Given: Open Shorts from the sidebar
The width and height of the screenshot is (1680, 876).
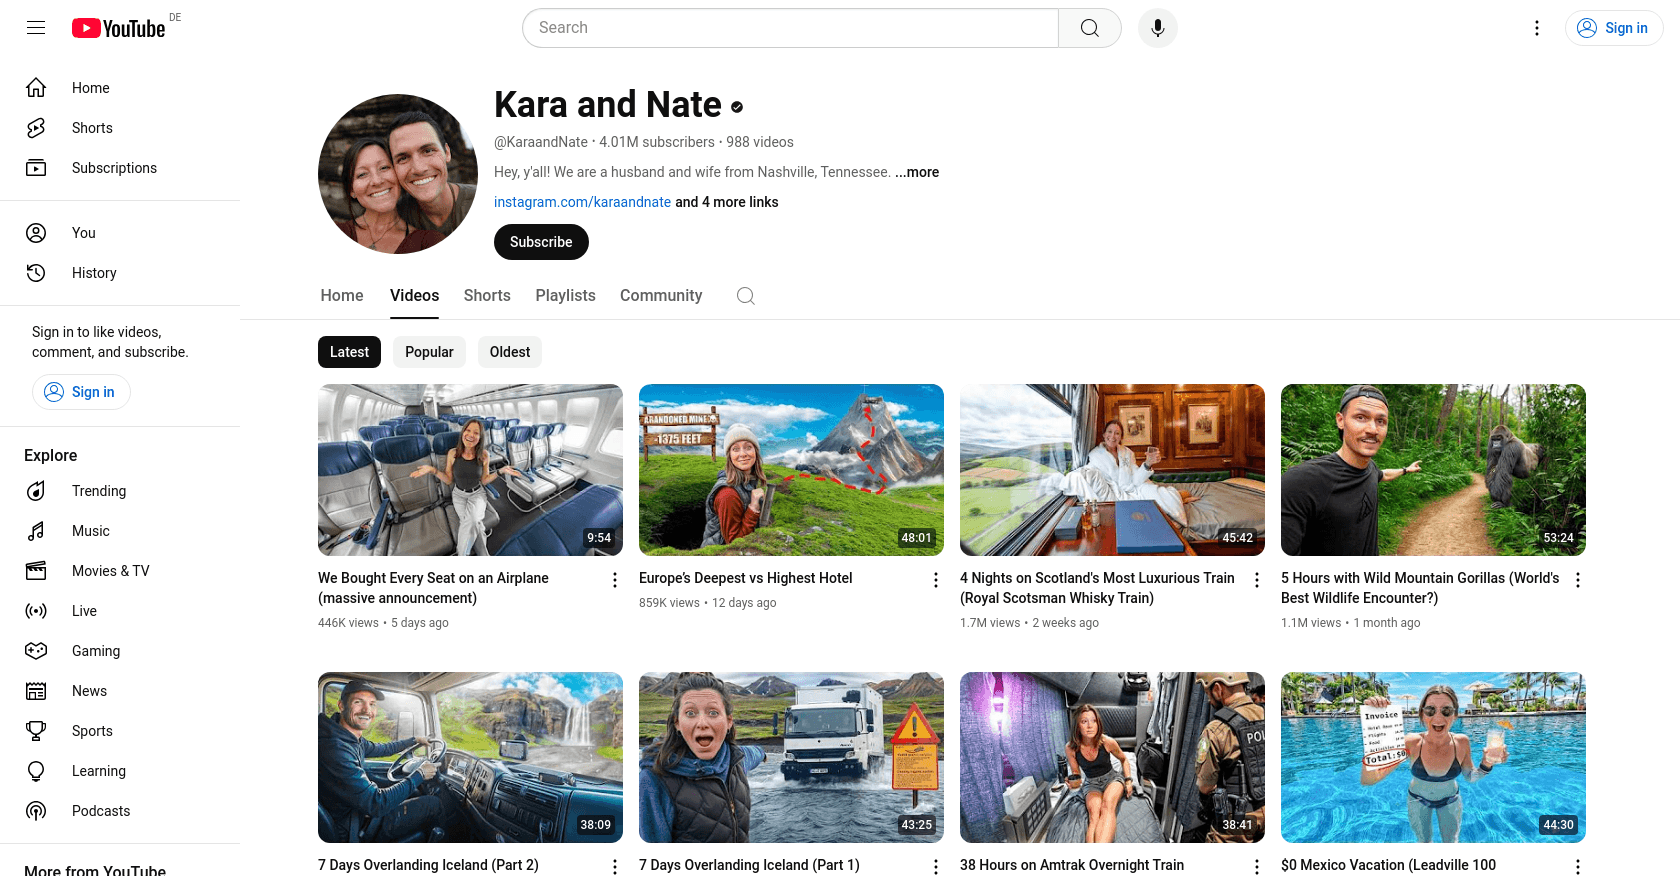Looking at the screenshot, I should (x=92, y=128).
